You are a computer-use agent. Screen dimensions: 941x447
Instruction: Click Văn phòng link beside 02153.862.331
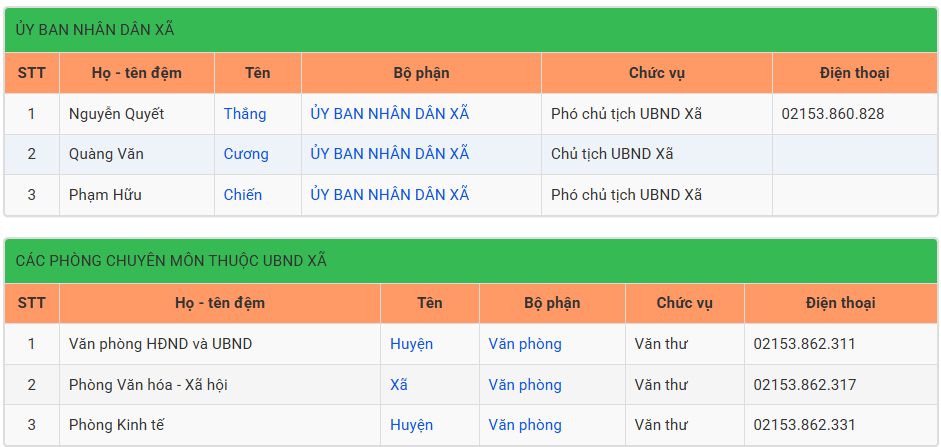(525, 425)
